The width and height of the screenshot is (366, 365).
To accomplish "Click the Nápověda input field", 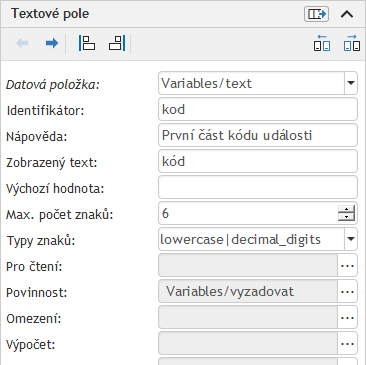I will pos(258,135).
